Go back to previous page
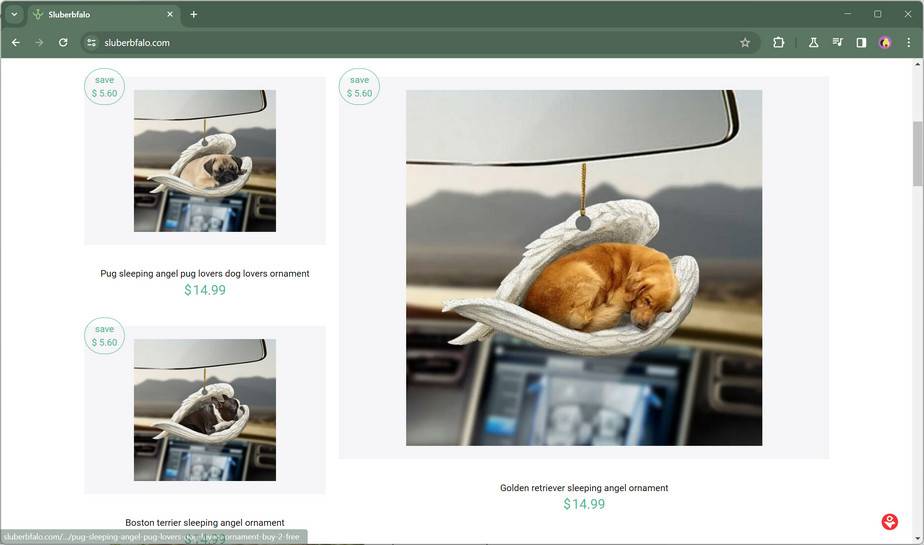The image size is (924, 545). [16, 42]
